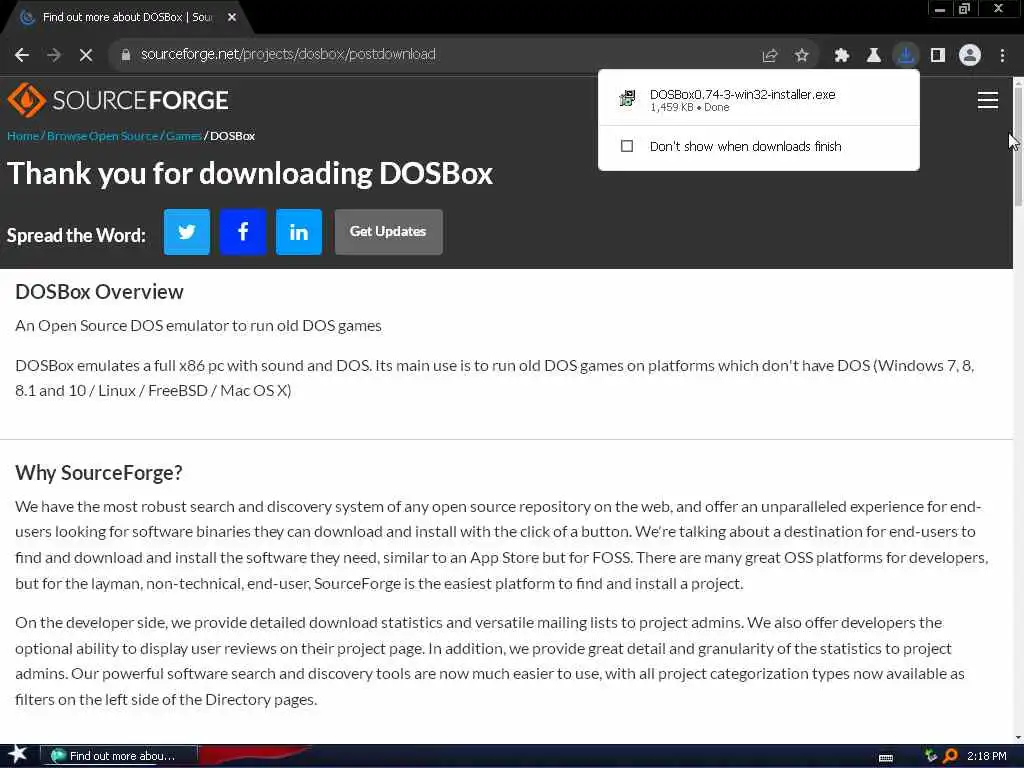Click the forward navigation arrow
1024x768 pixels.
[x=54, y=55]
